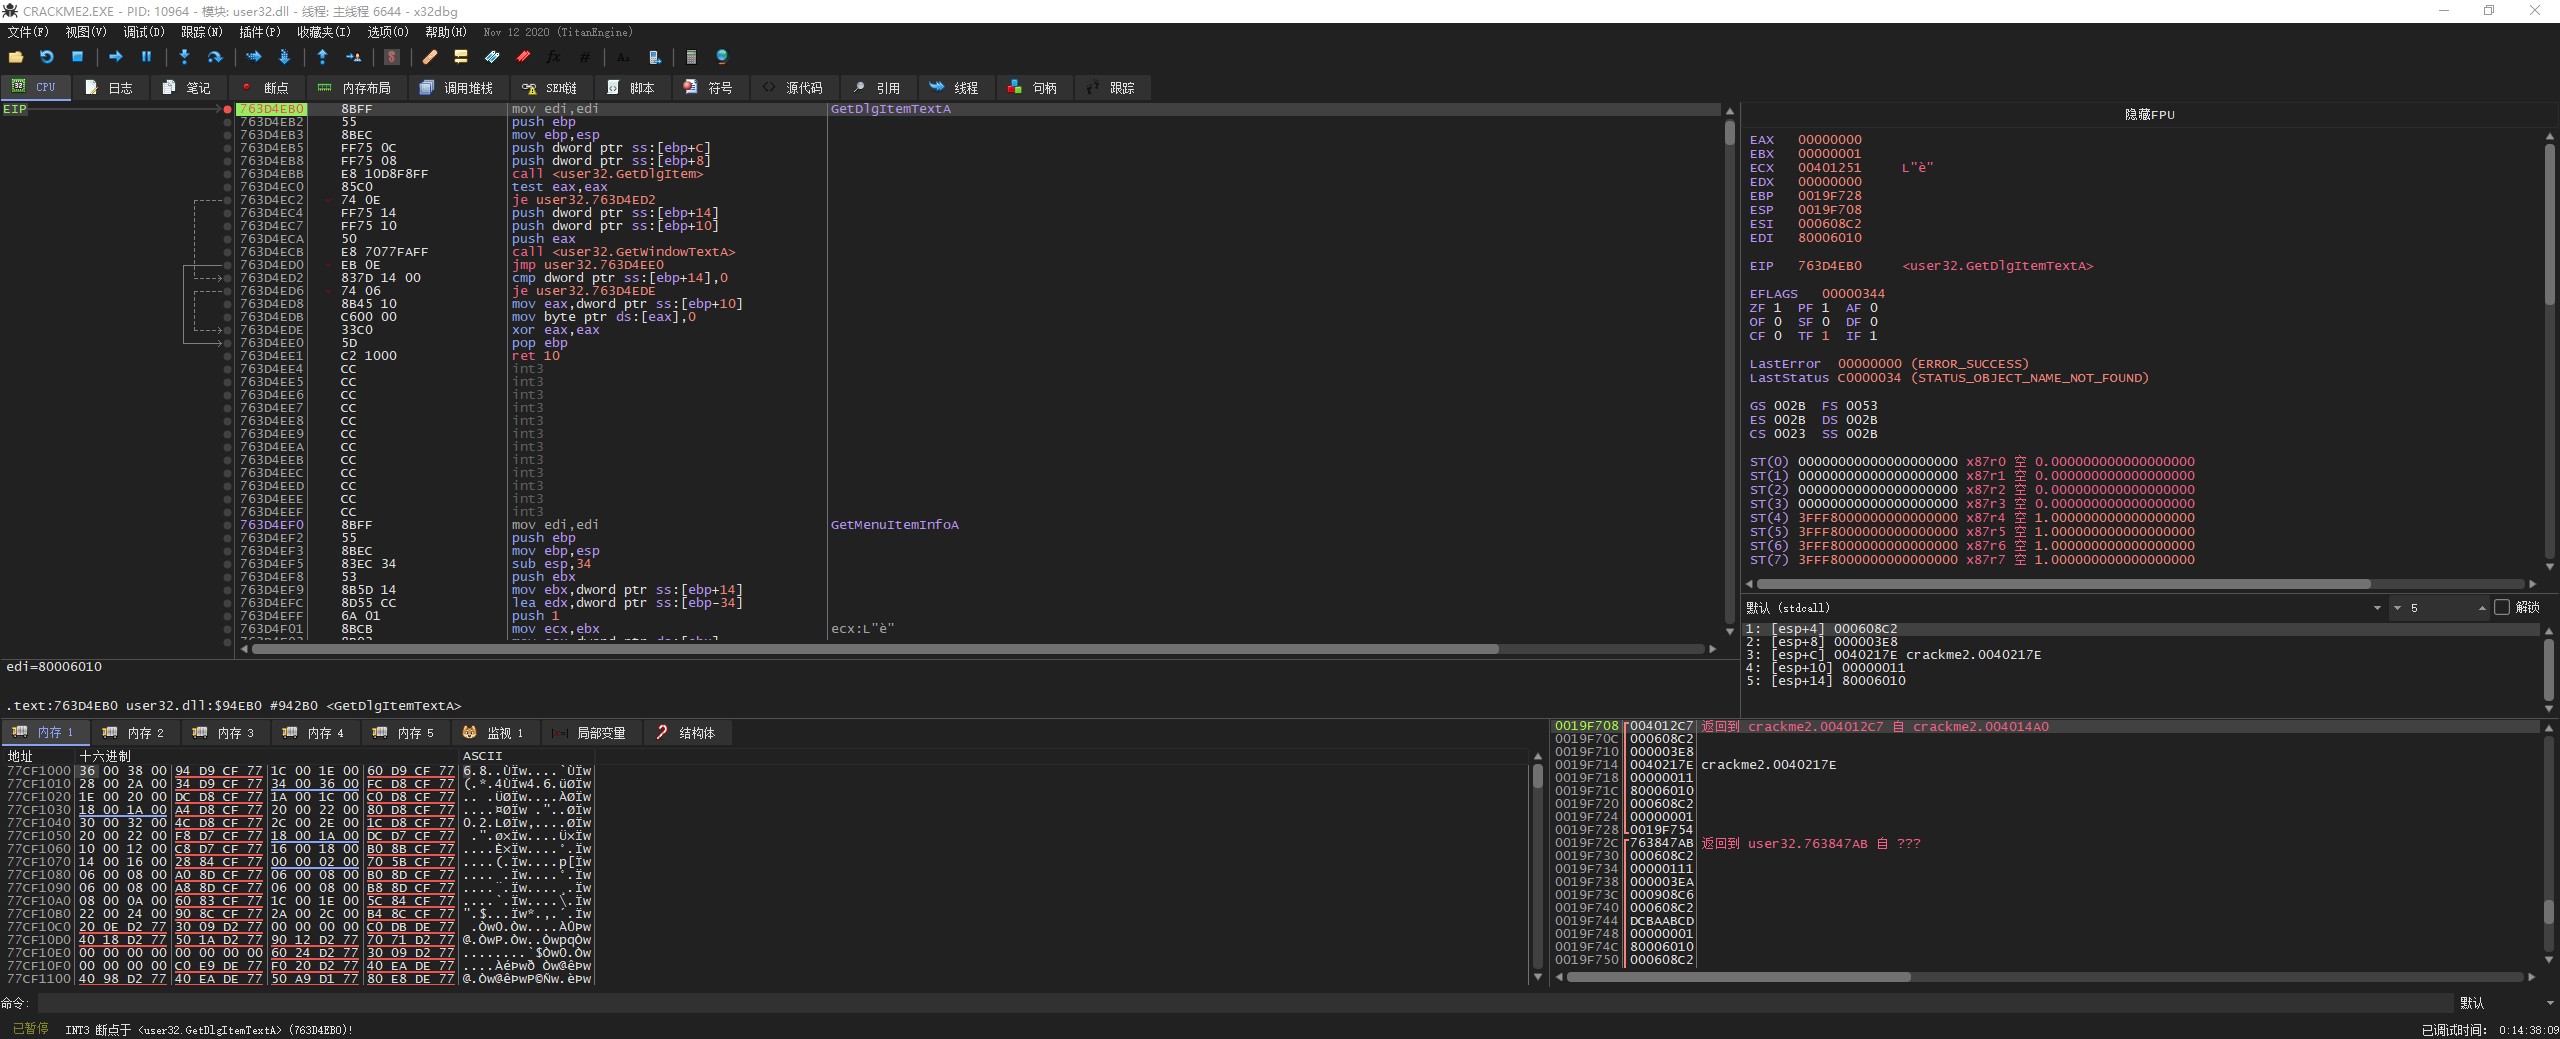Click the 隐藏FPU button above registers
The image size is (2560, 1039).
click(x=2149, y=114)
